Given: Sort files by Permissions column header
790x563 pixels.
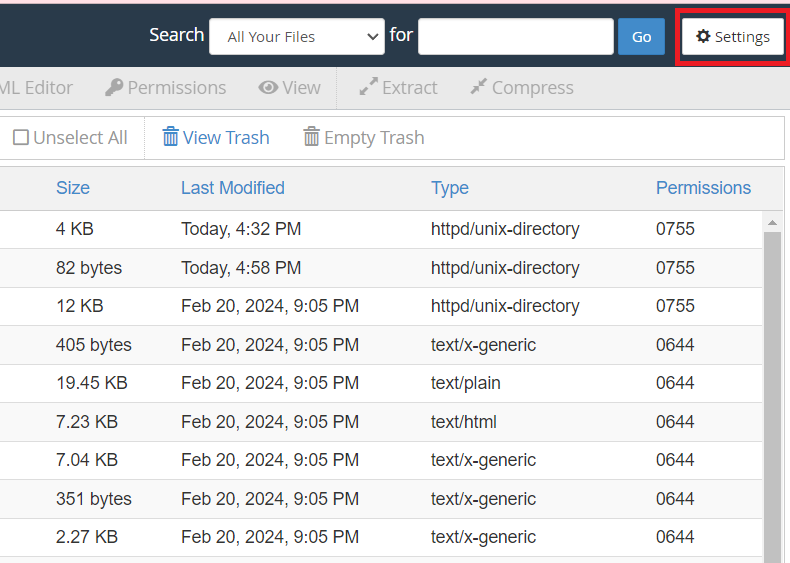Looking at the screenshot, I should pos(703,188).
